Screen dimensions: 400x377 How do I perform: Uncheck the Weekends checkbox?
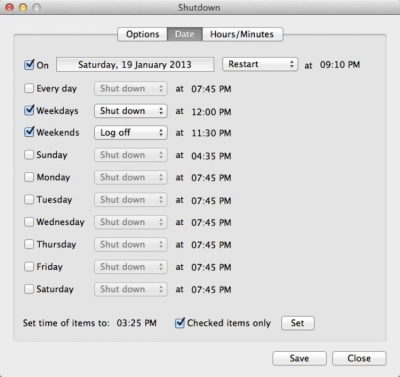29,132
